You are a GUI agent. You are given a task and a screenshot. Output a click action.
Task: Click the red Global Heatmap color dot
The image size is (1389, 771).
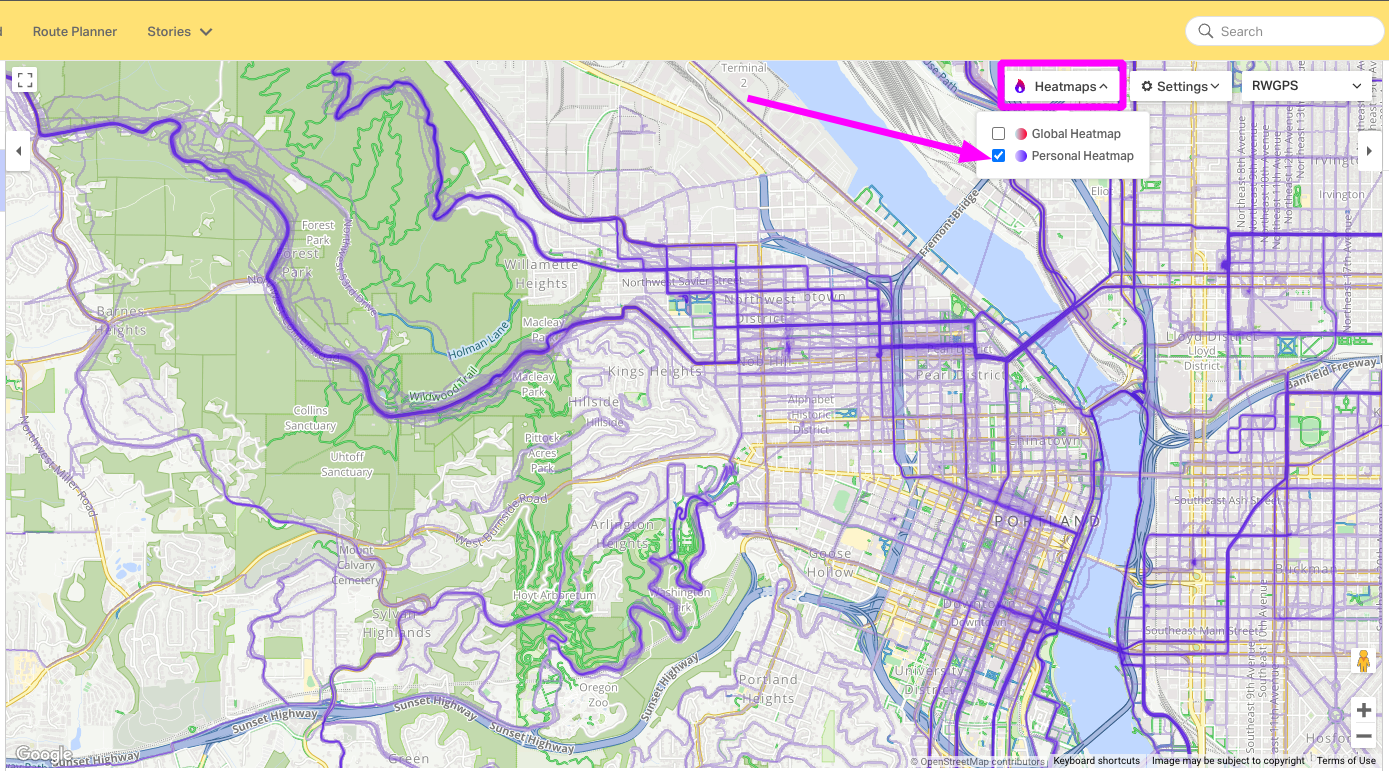tap(1021, 134)
